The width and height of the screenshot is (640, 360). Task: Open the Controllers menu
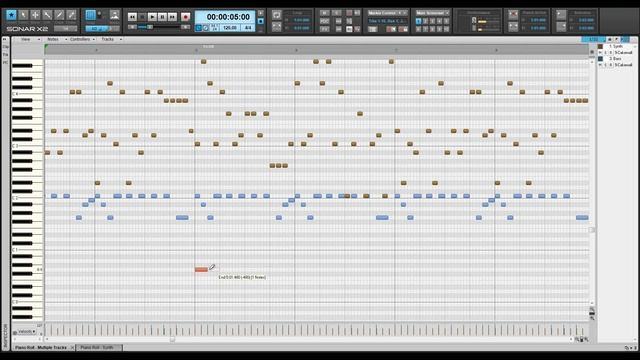80,39
